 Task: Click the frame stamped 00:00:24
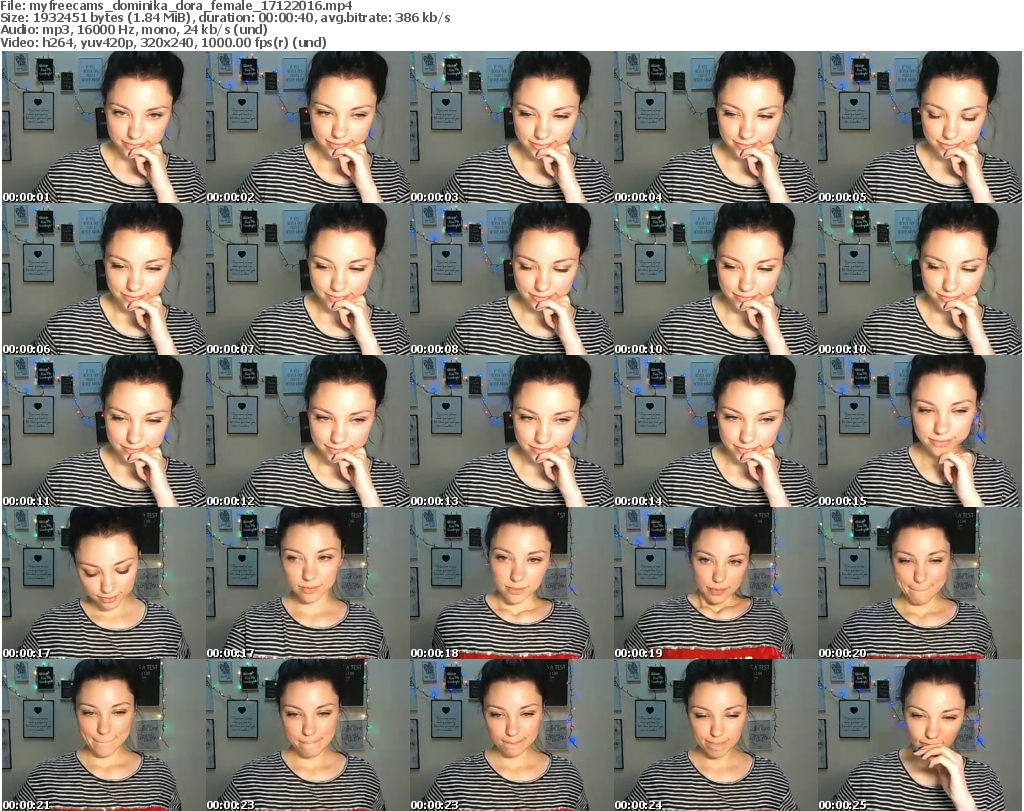tap(716, 735)
